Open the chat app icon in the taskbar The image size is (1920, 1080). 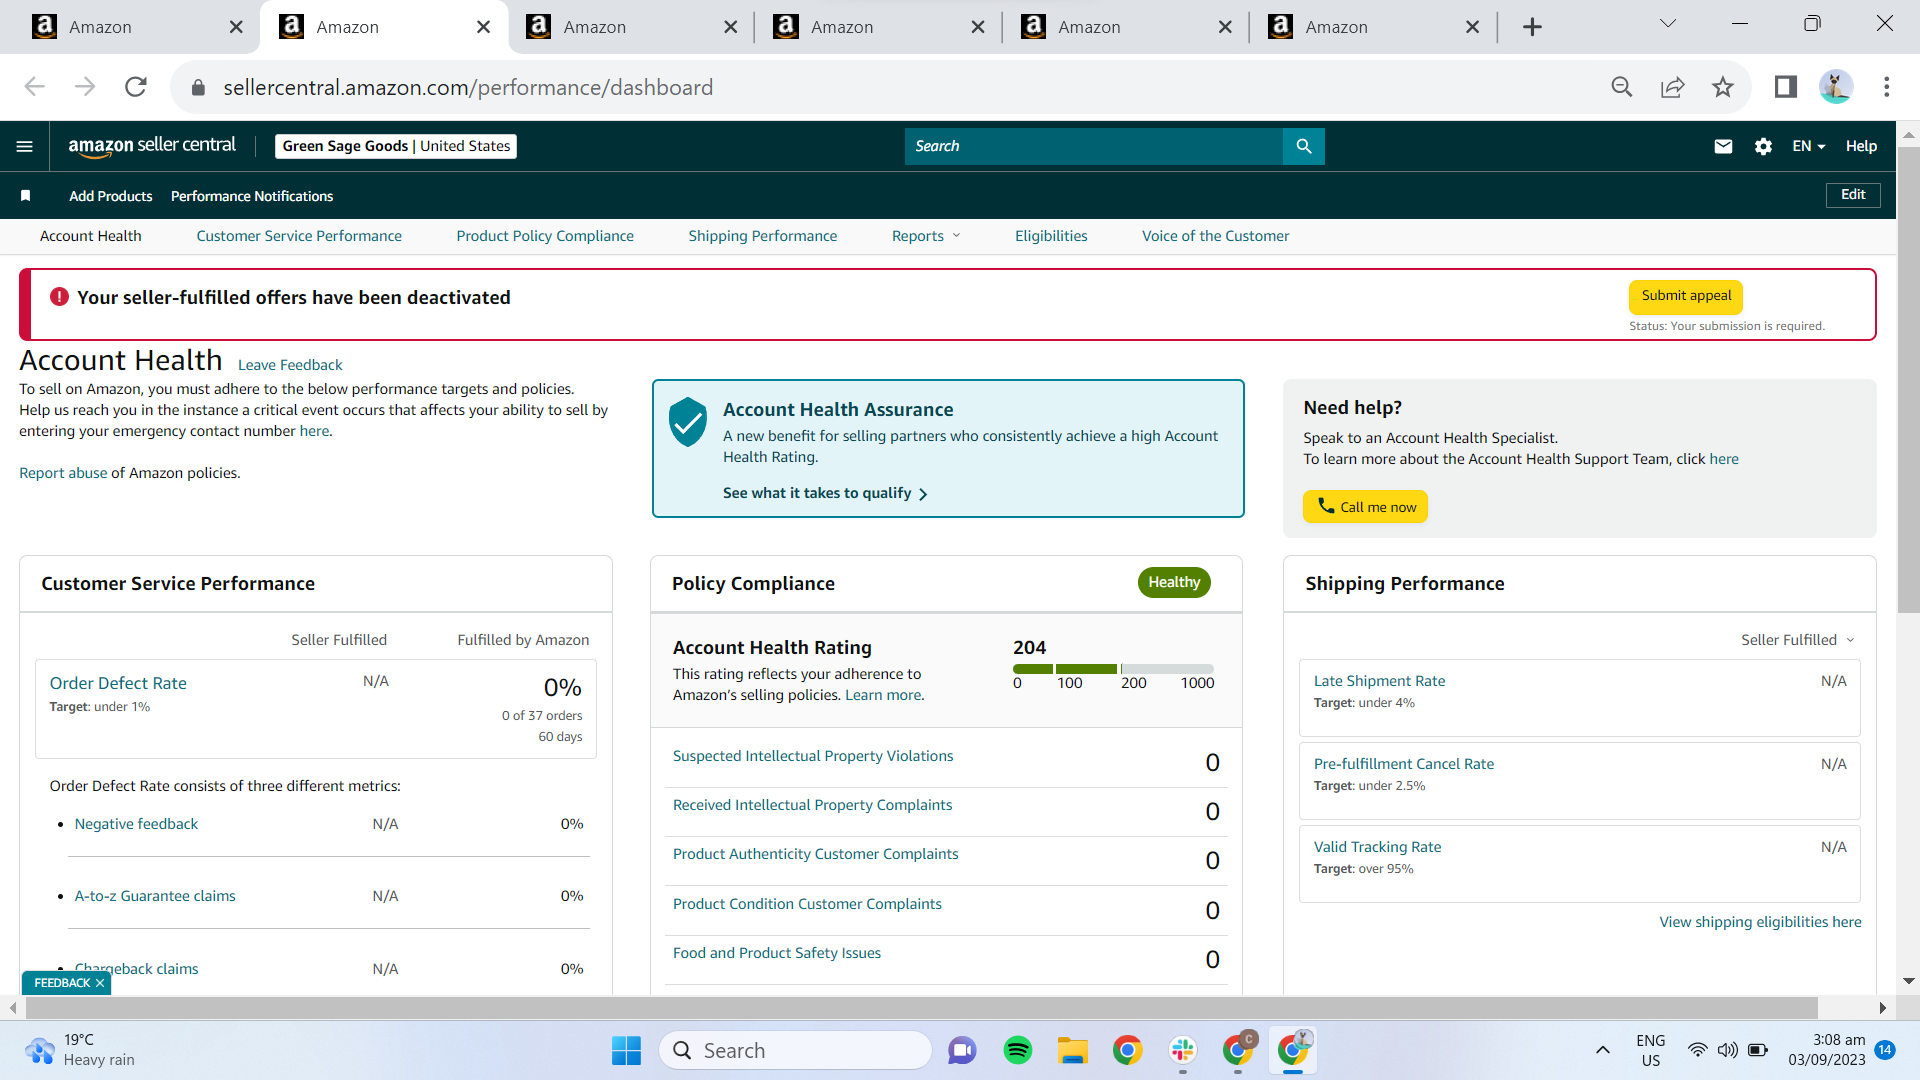click(x=962, y=1050)
